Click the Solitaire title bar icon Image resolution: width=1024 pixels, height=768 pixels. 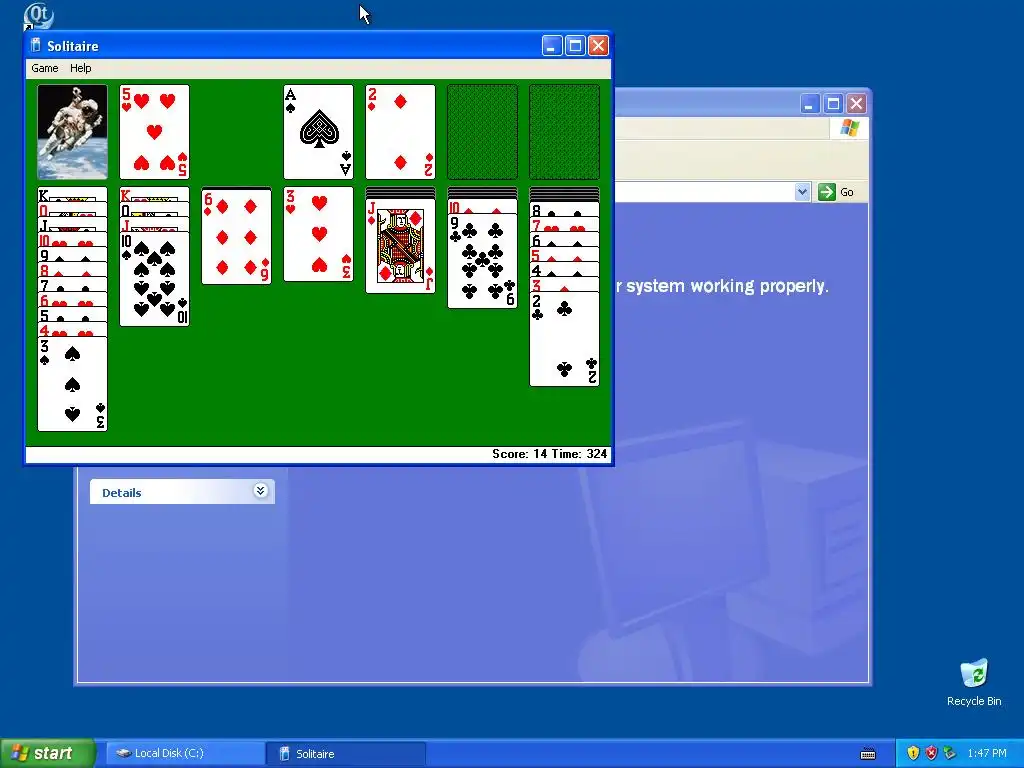36,46
